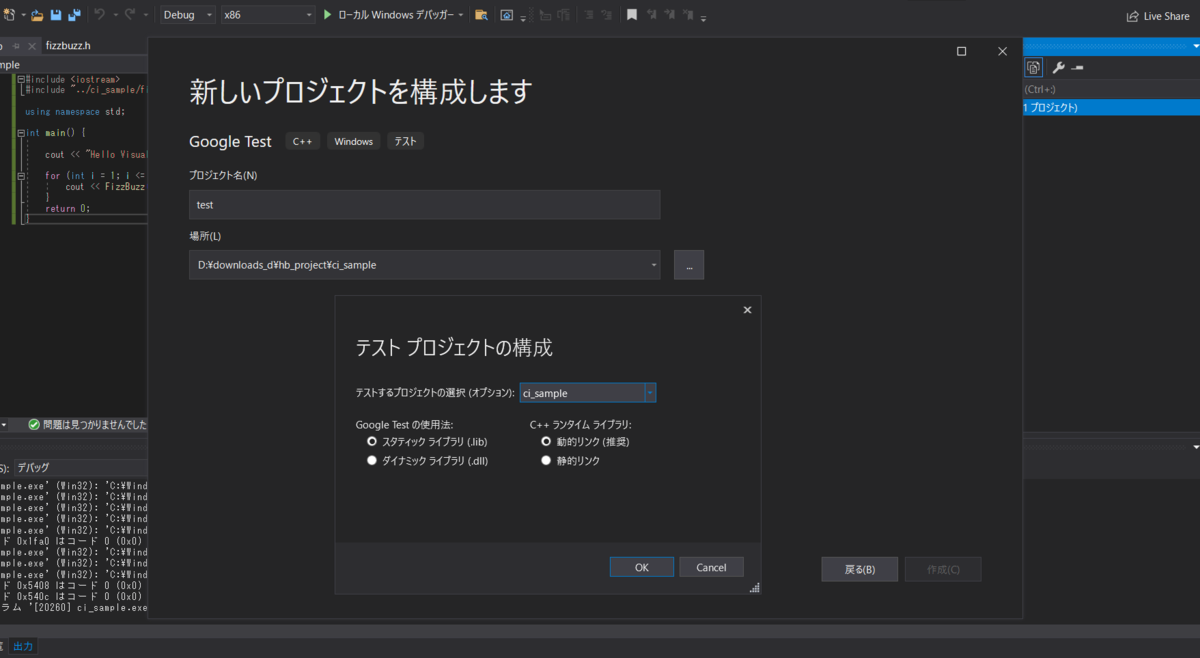Click the "return 0;" code line
Viewport: 1200px width, 658px height.
[x=67, y=208]
